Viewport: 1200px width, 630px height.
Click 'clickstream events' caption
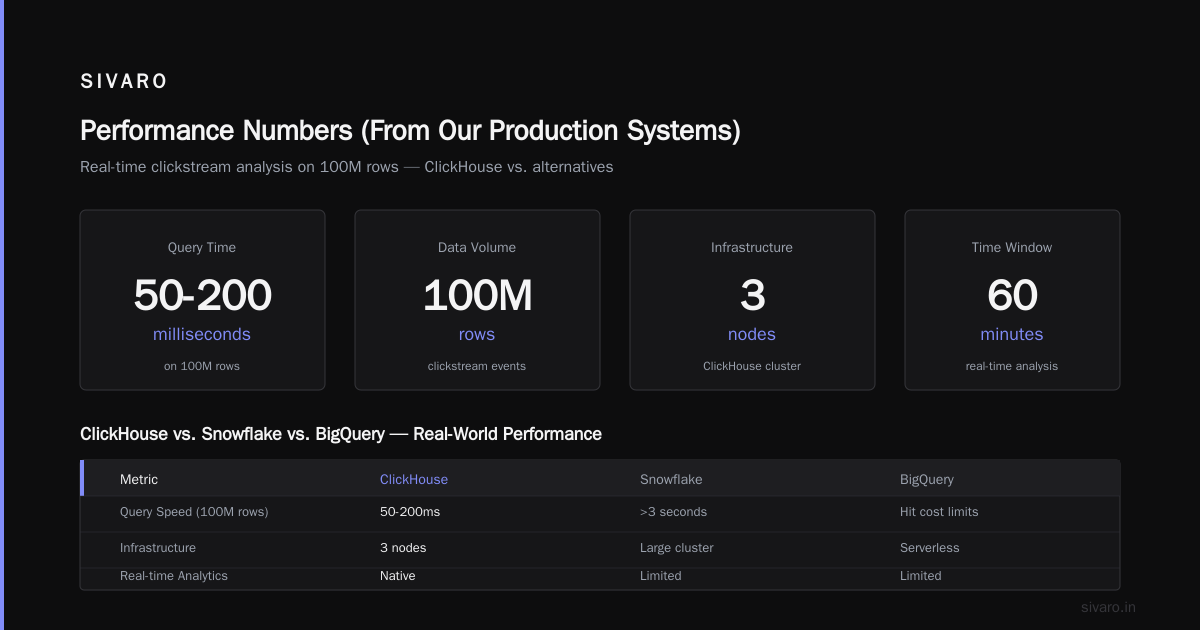click(x=477, y=366)
